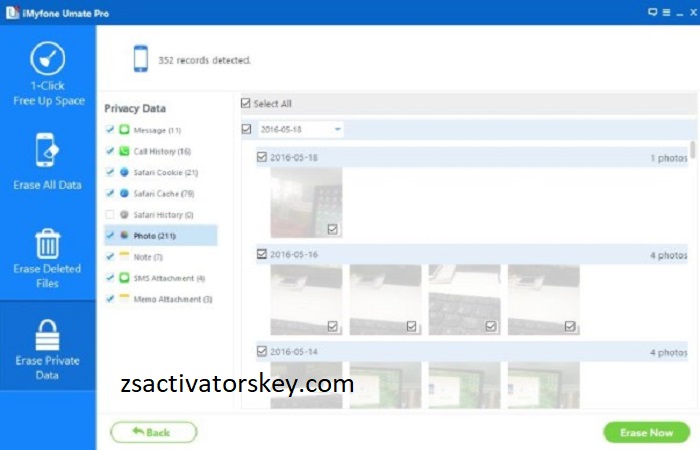Toggle the 2016-05-14 group checkbox

click(x=262, y=351)
